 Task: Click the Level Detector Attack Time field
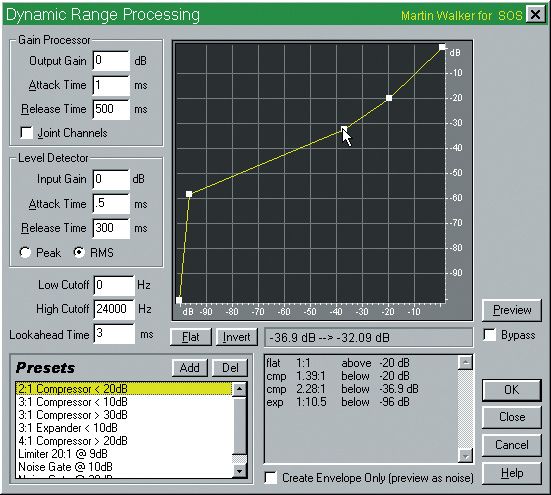(x=111, y=204)
